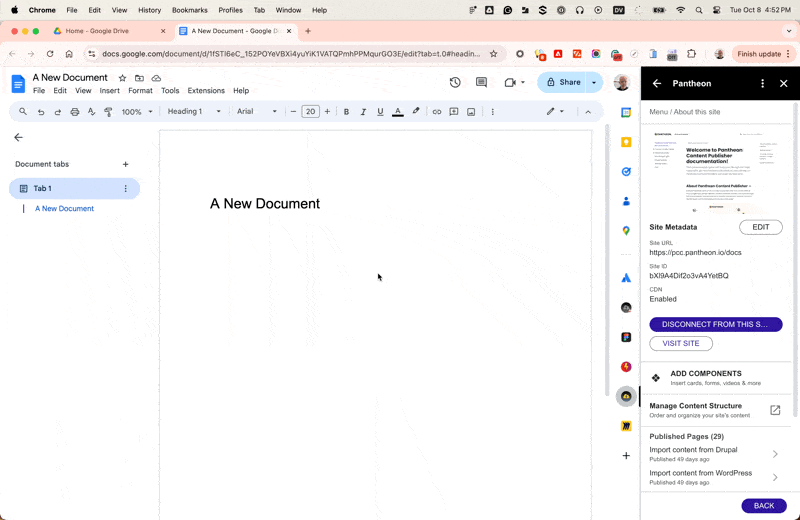Open the Heading 1 style dropdown
Image resolution: width=800 pixels, height=520 pixels.
(194, 111)
